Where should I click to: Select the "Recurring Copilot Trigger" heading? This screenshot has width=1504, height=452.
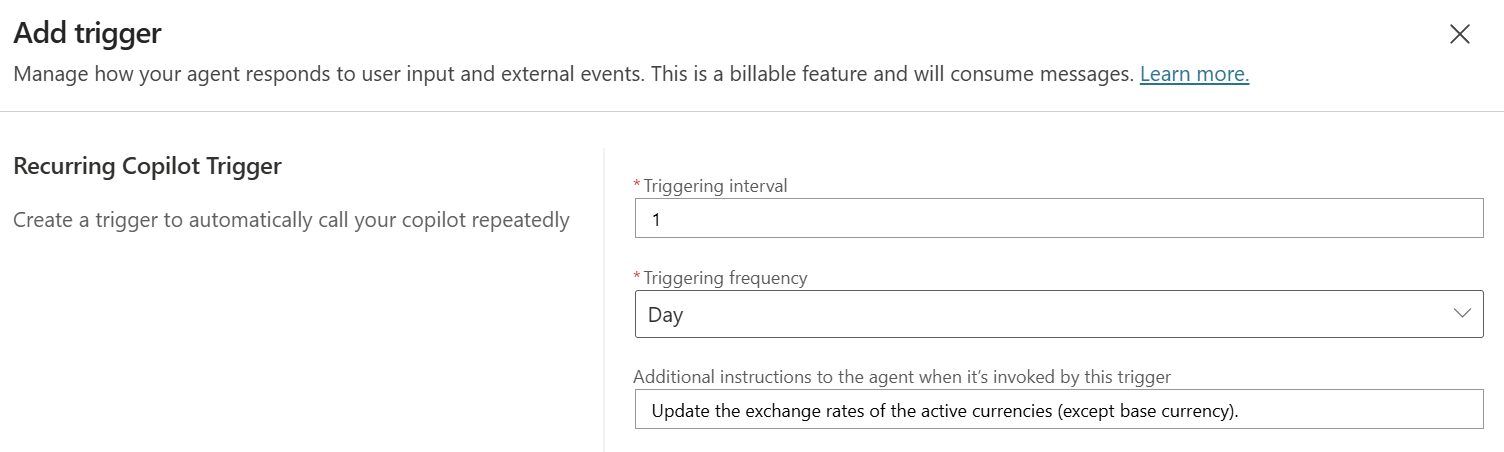click(x=147, y=166)
